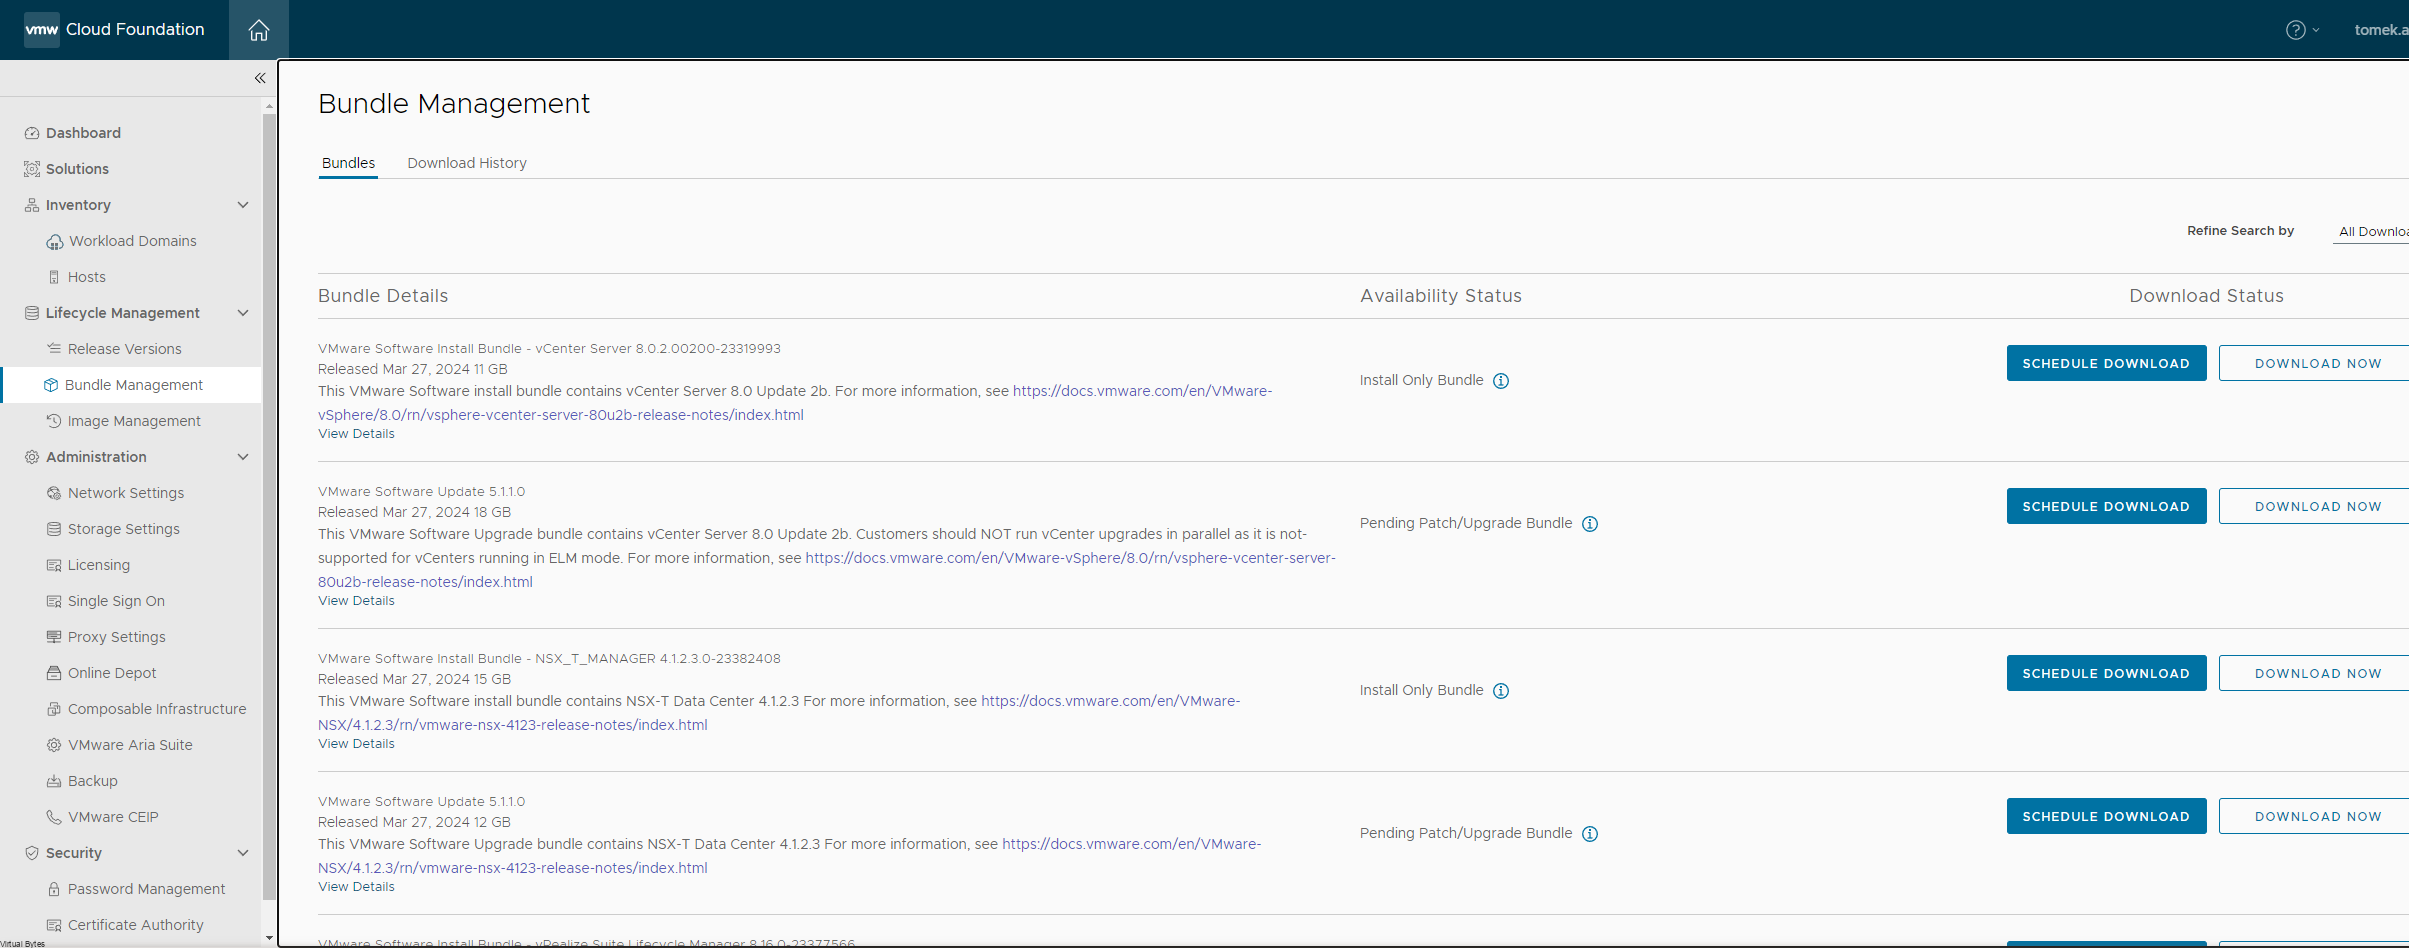The height and width of the screenshot is (948, 2409).
Task: Switch to Download History tab
Action: tap(467, 163)
